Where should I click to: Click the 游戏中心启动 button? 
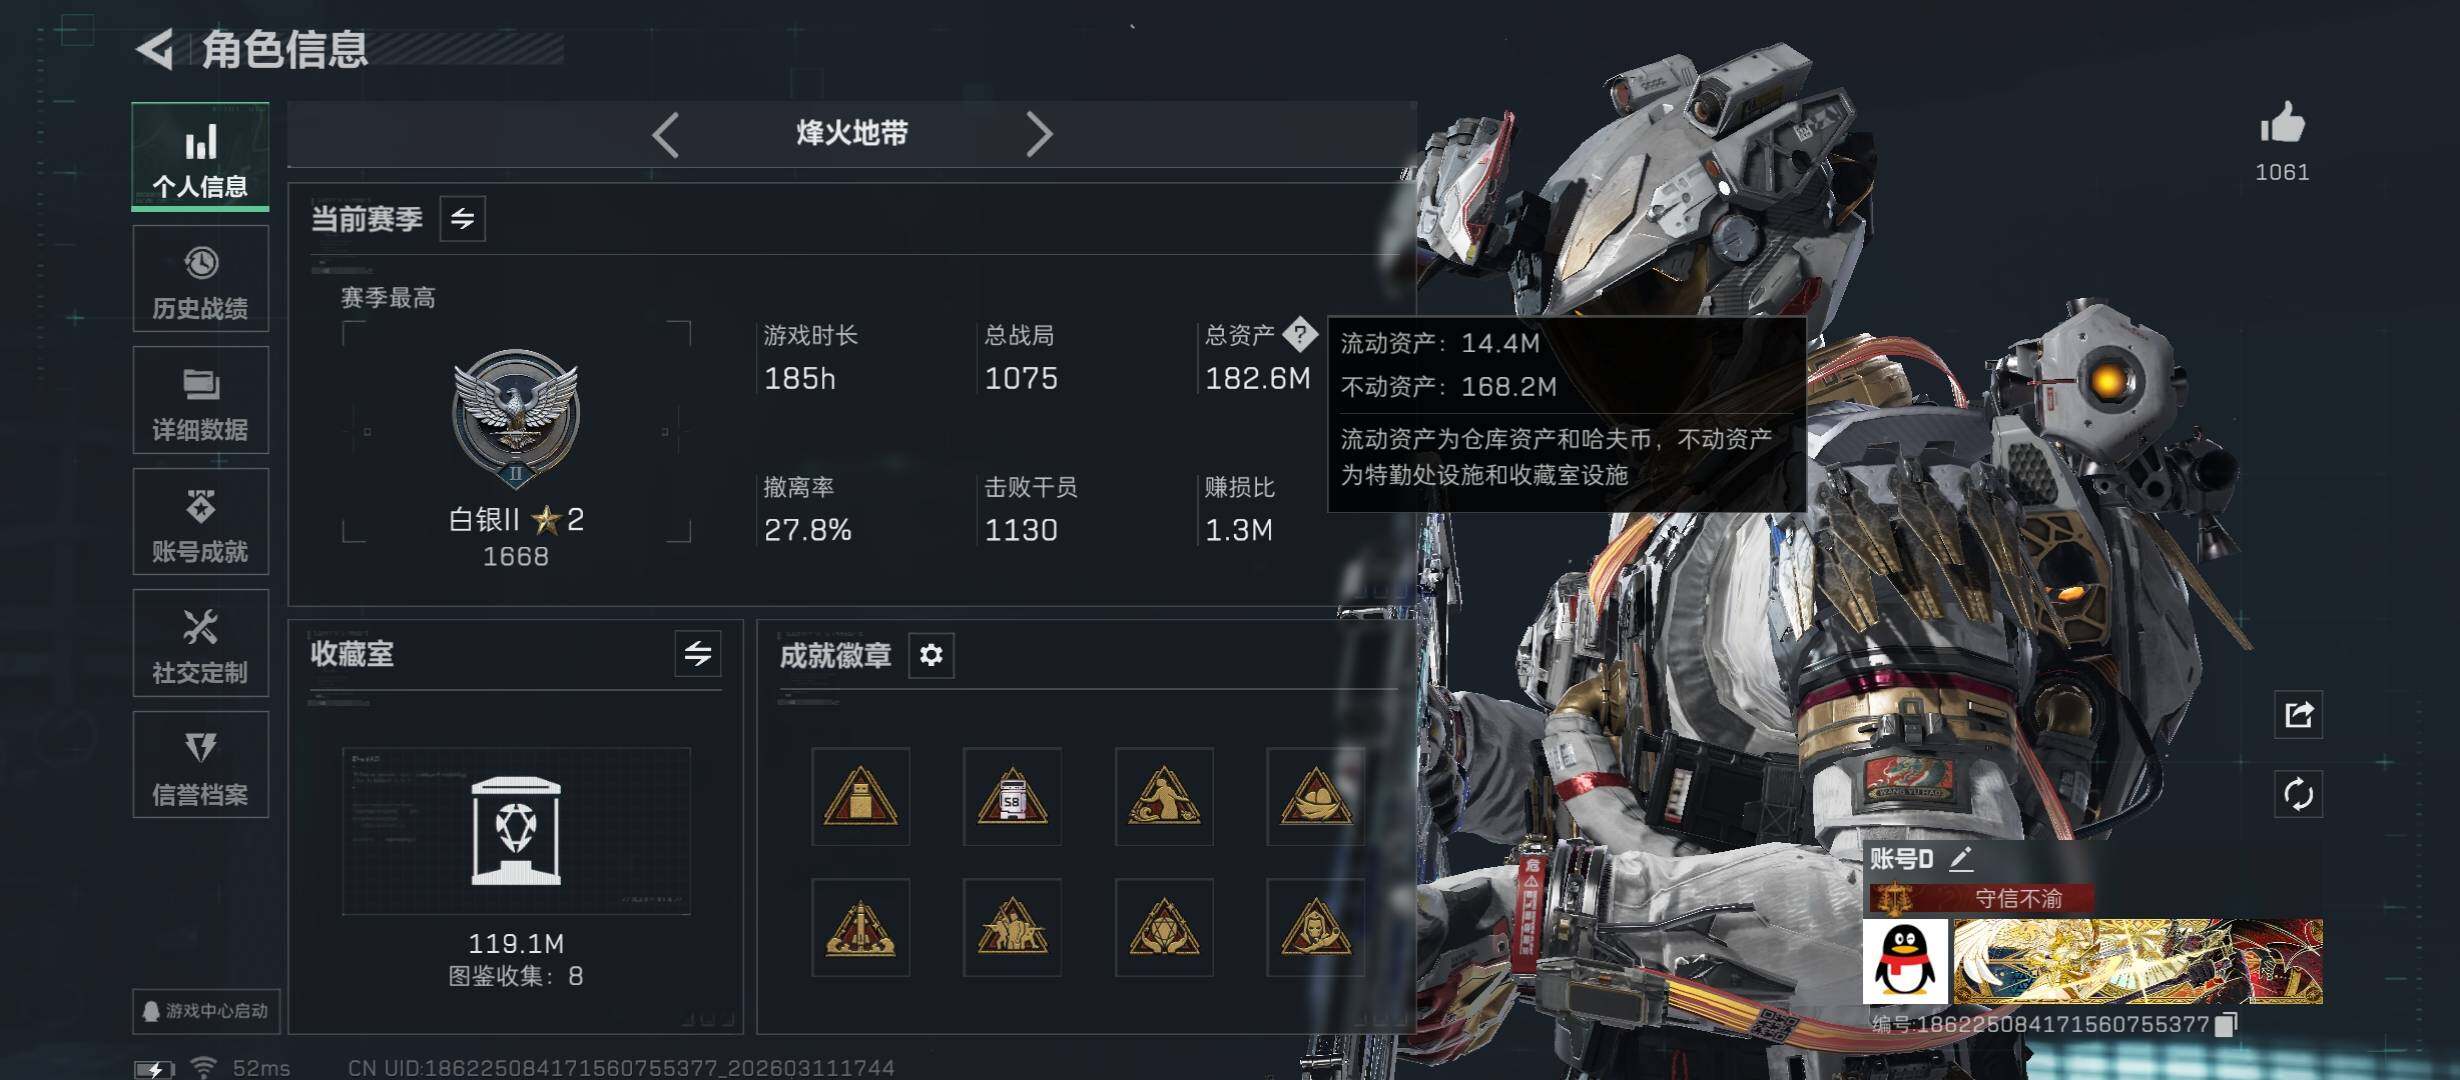click(x=206, y=1011)
